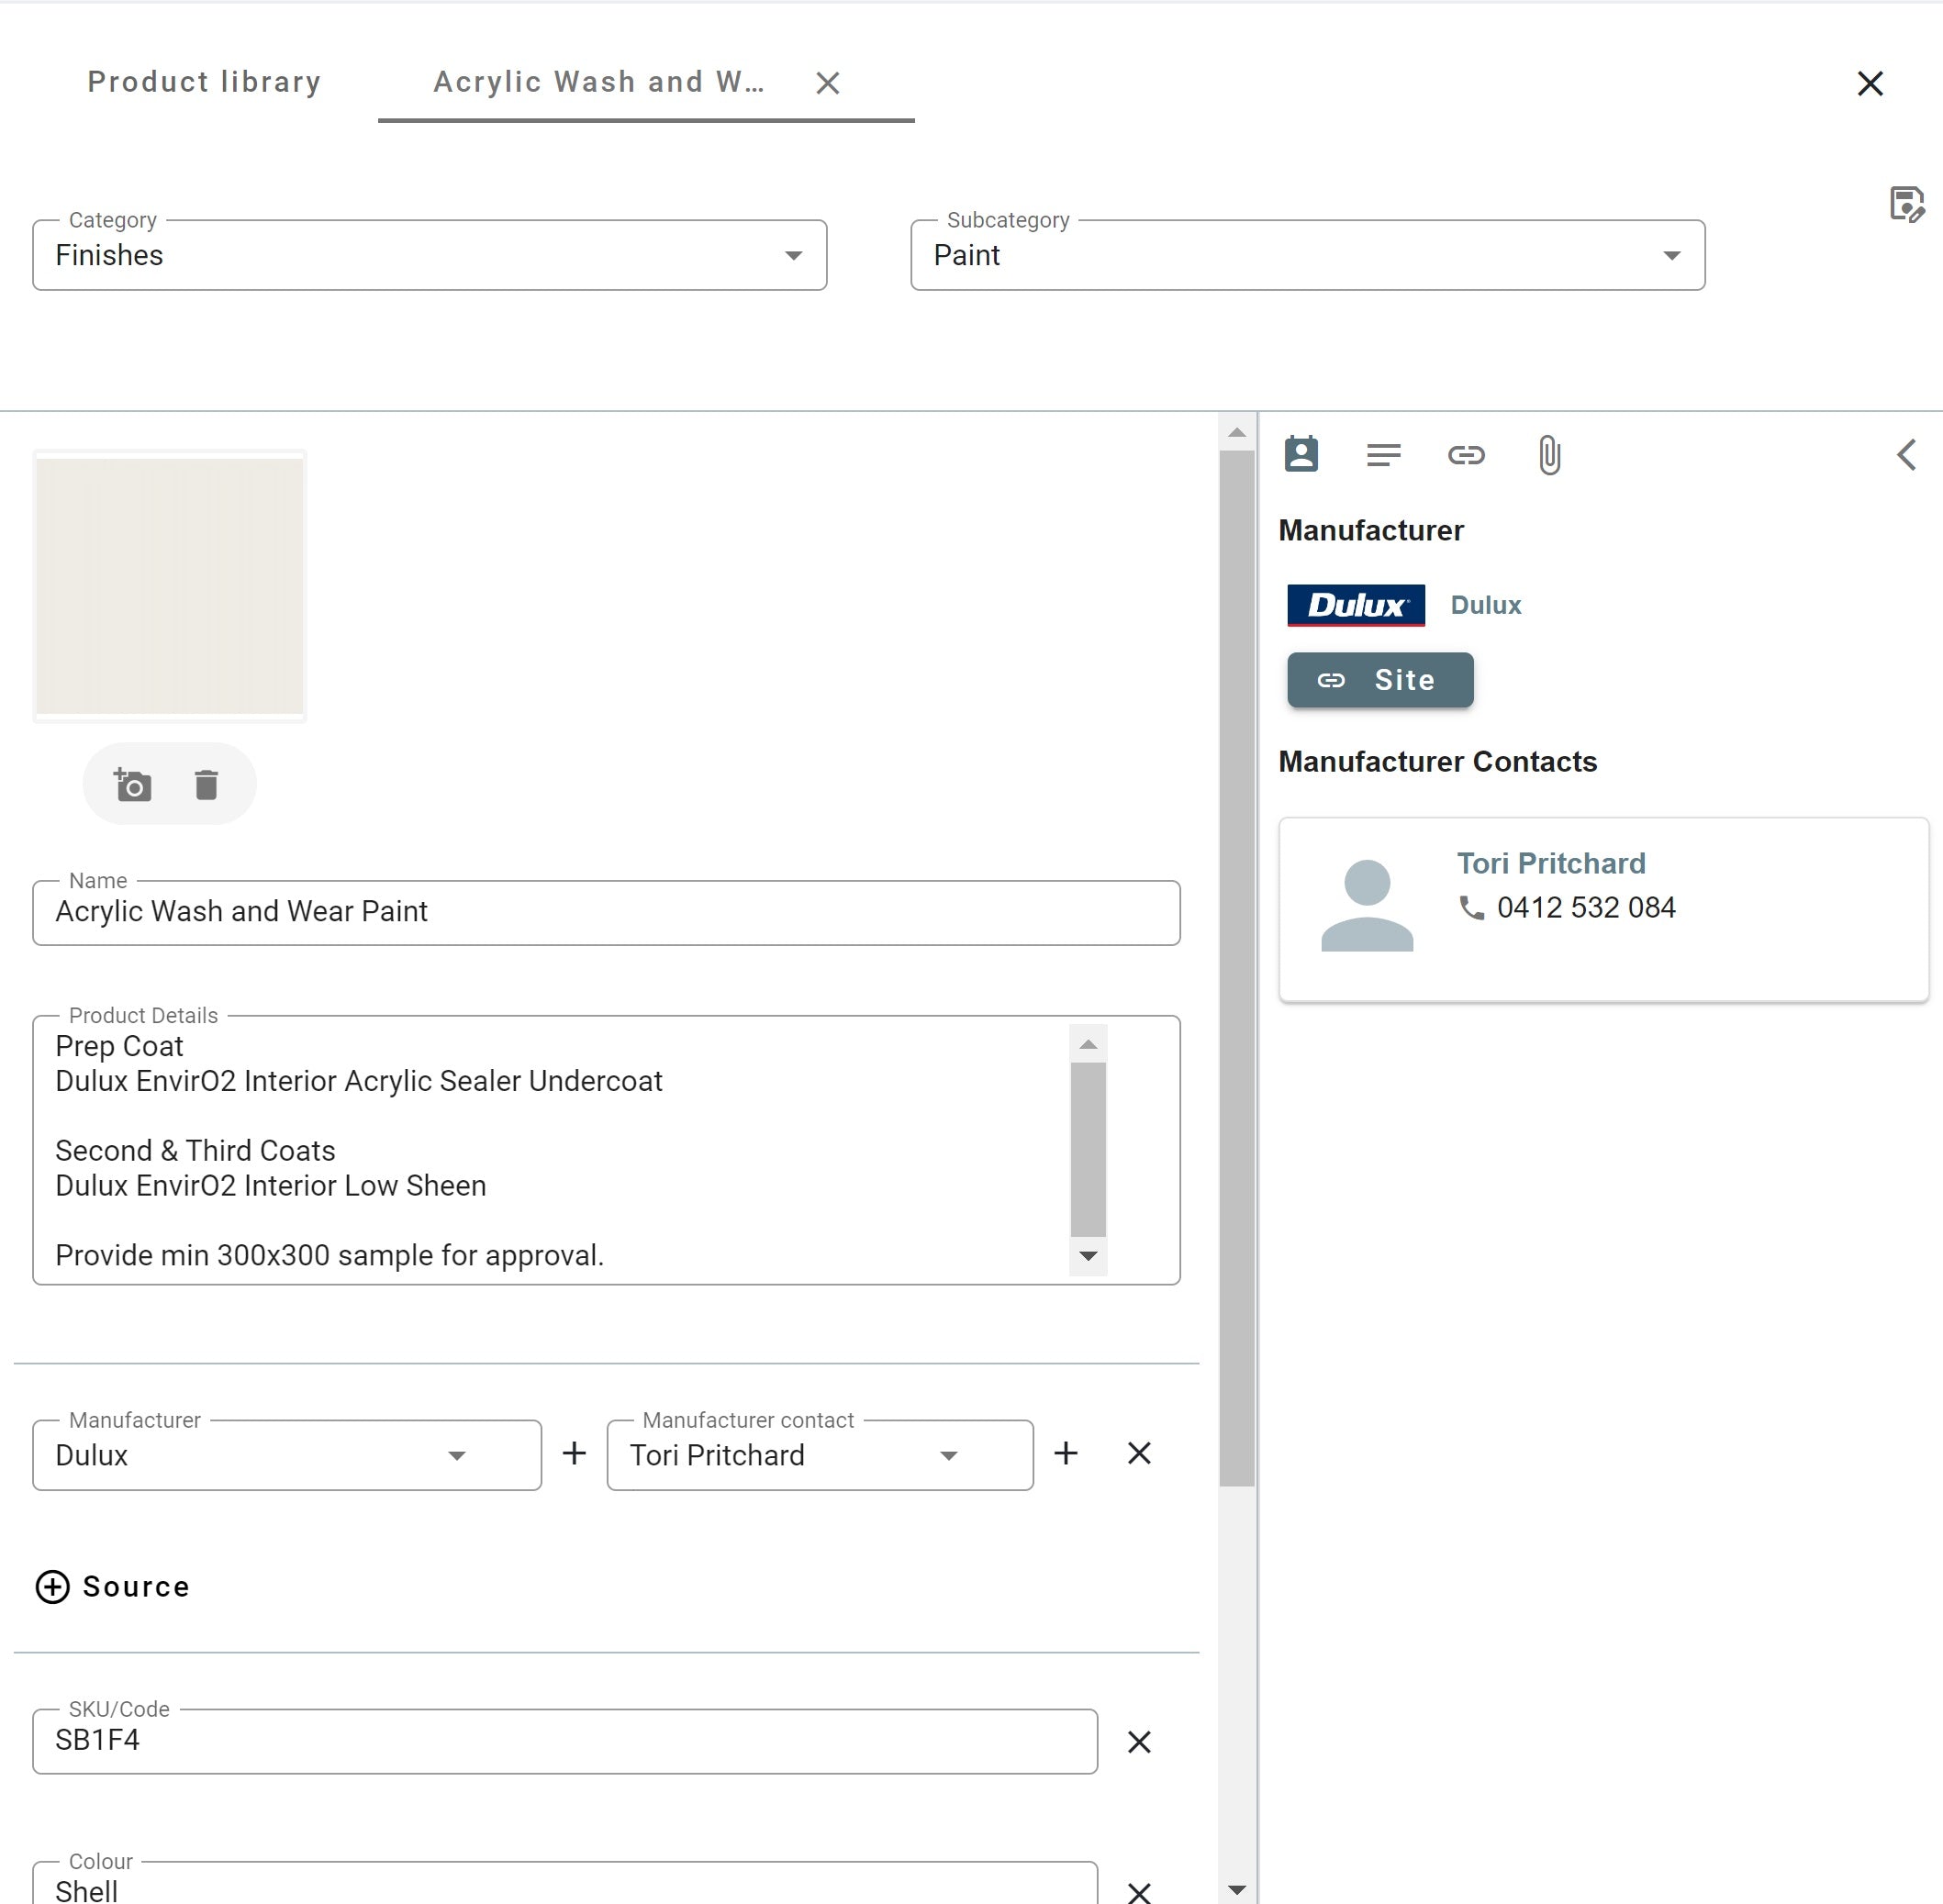Open the manufacturer Site button
Image resolution: width=1943 pixels, height=1904 pixels.
1380,680
